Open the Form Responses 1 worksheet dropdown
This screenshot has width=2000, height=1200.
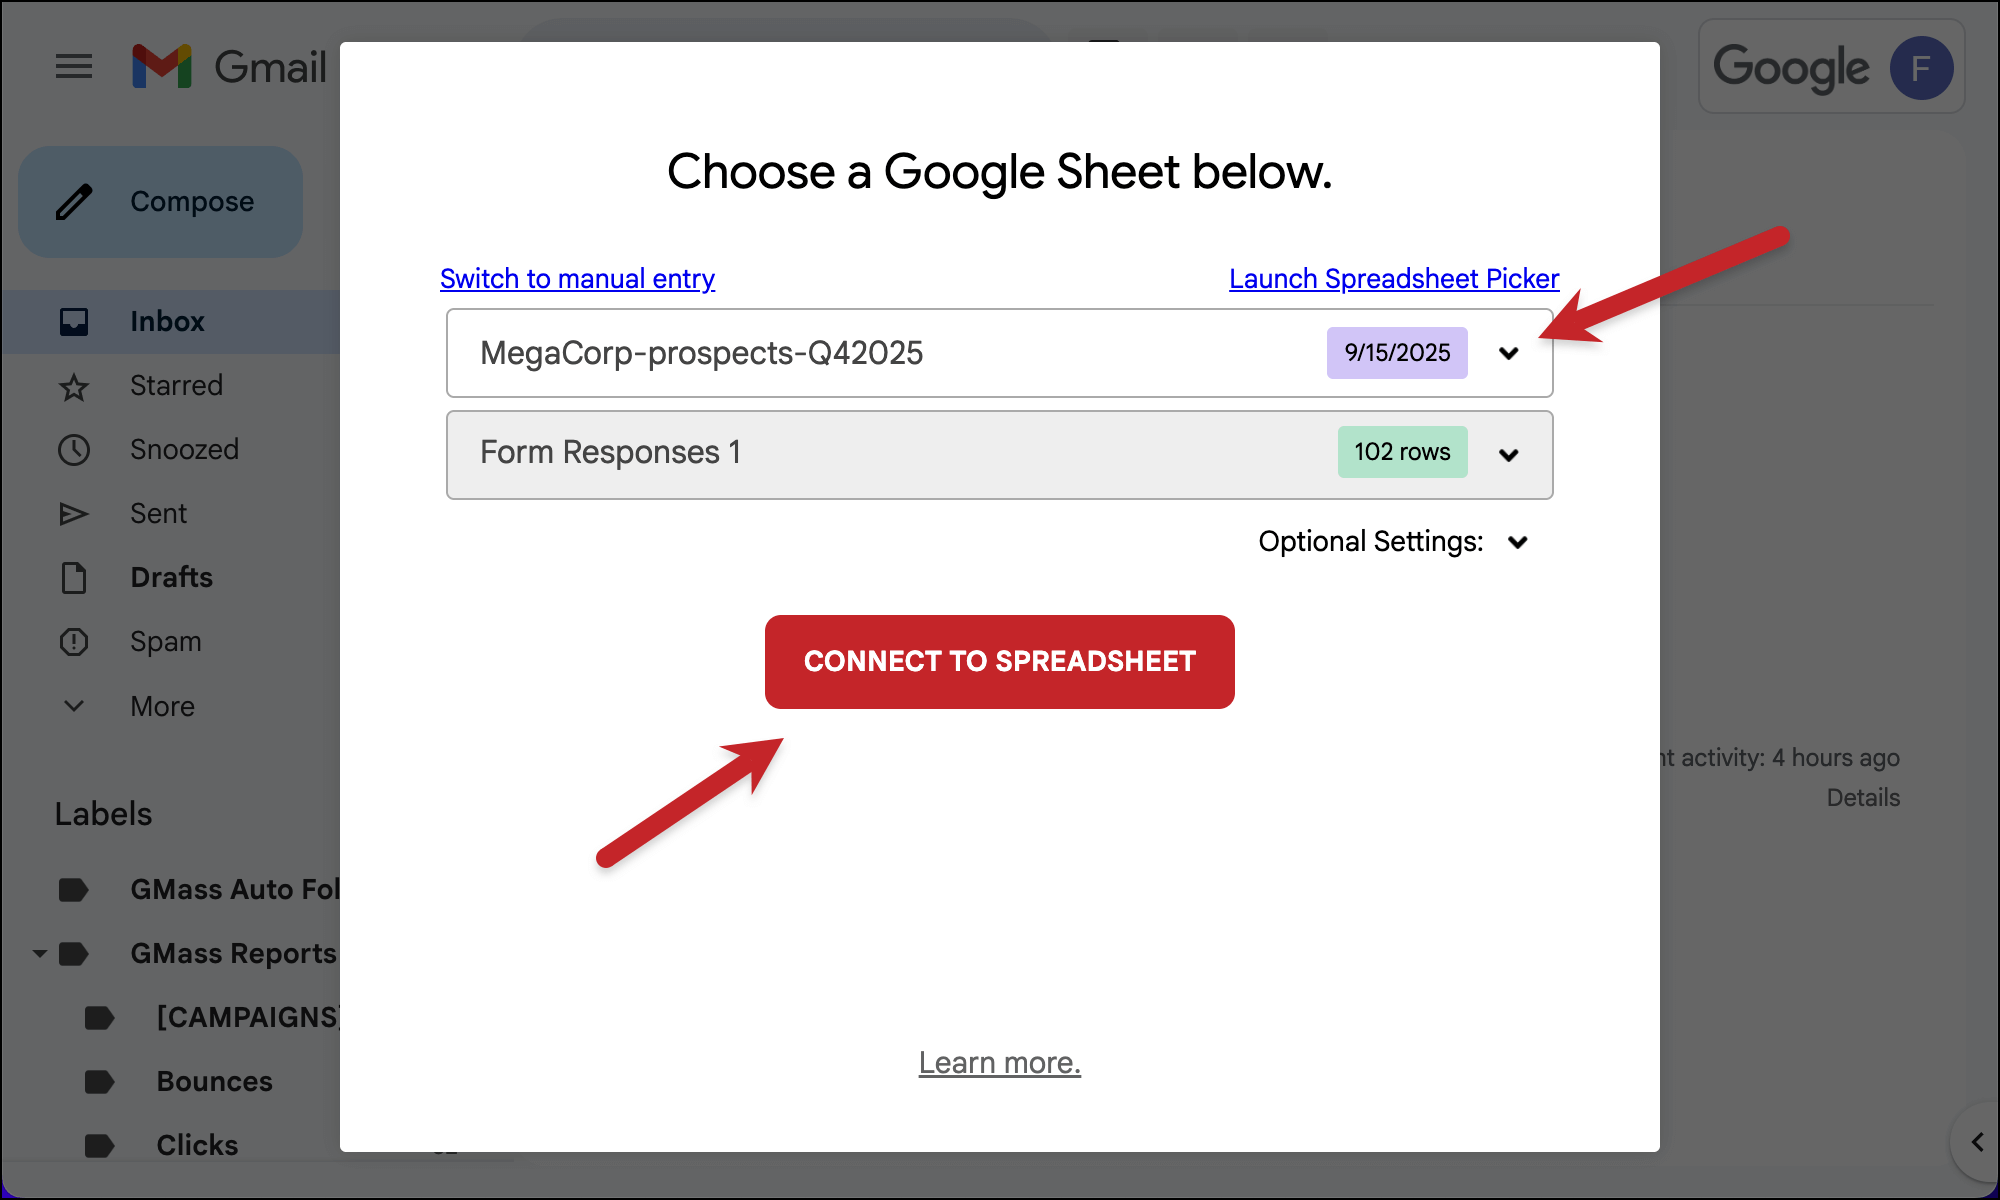point(1510,455)
